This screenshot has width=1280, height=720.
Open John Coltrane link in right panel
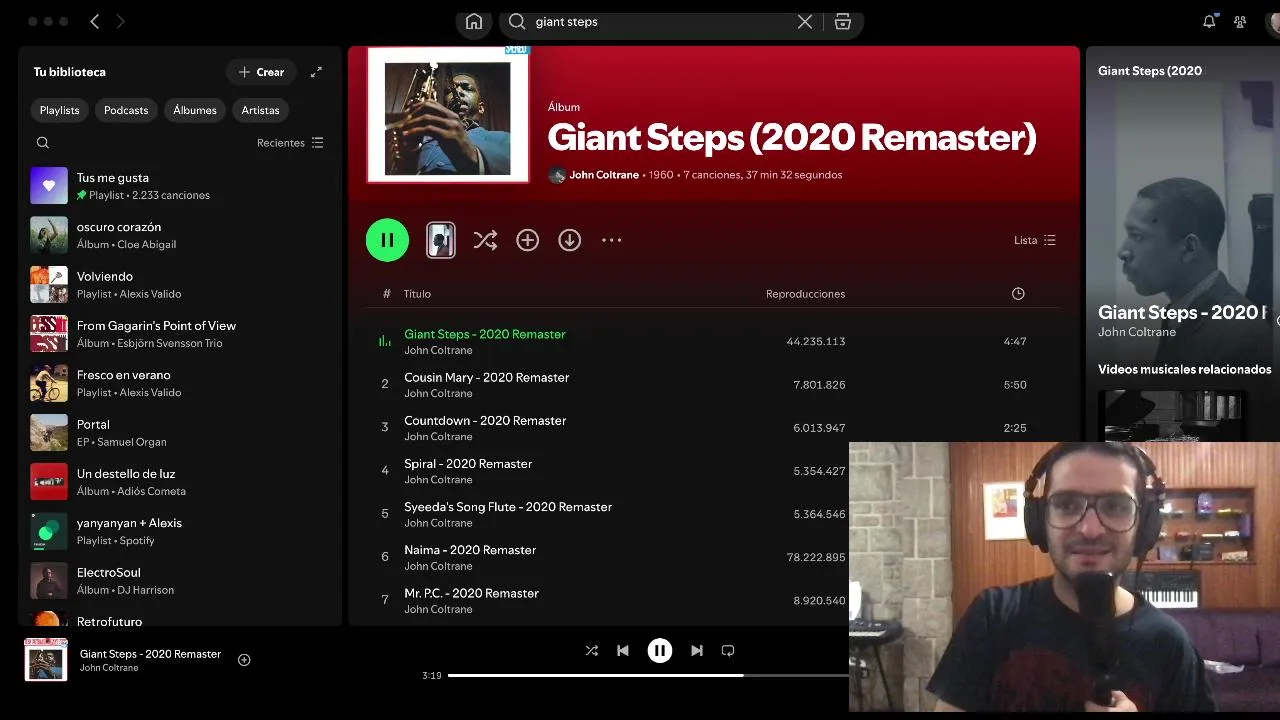[1137, 332]
